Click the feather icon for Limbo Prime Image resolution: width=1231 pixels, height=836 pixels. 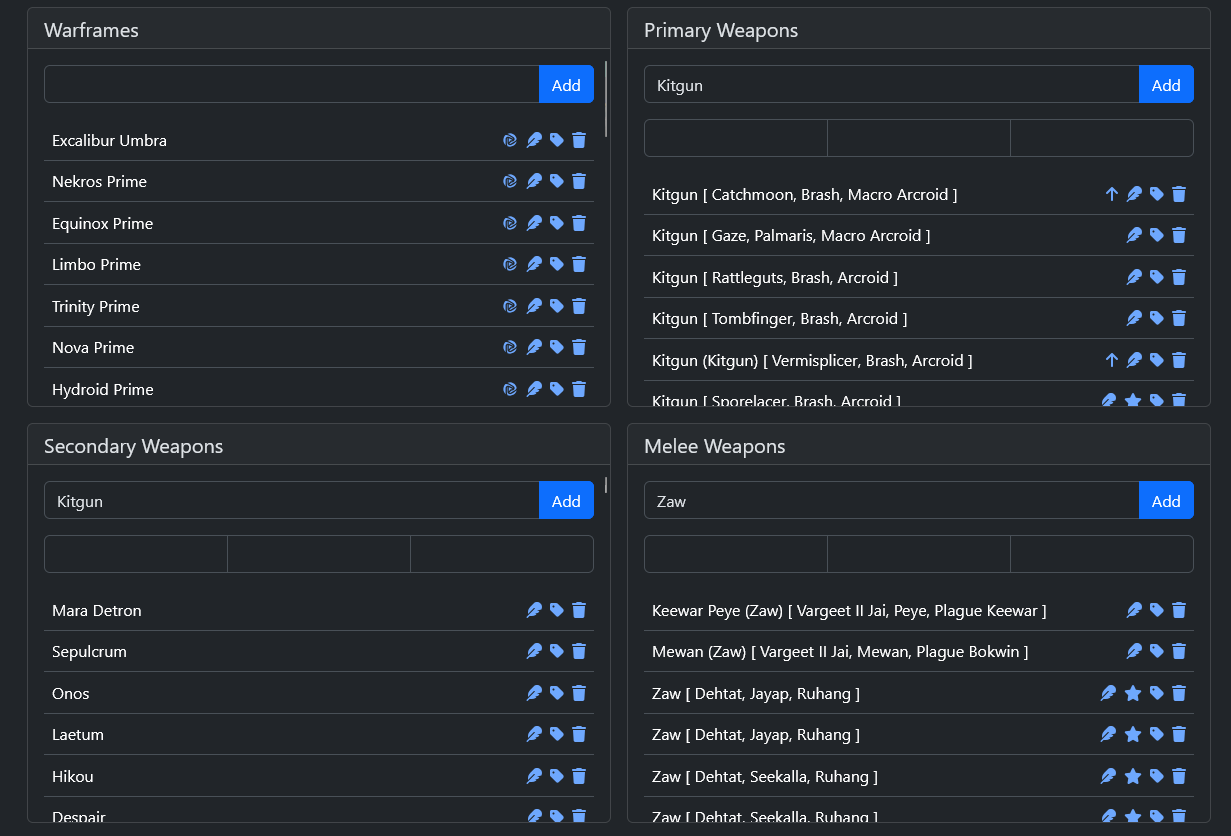pyautogui.click(x=534, y=265)
